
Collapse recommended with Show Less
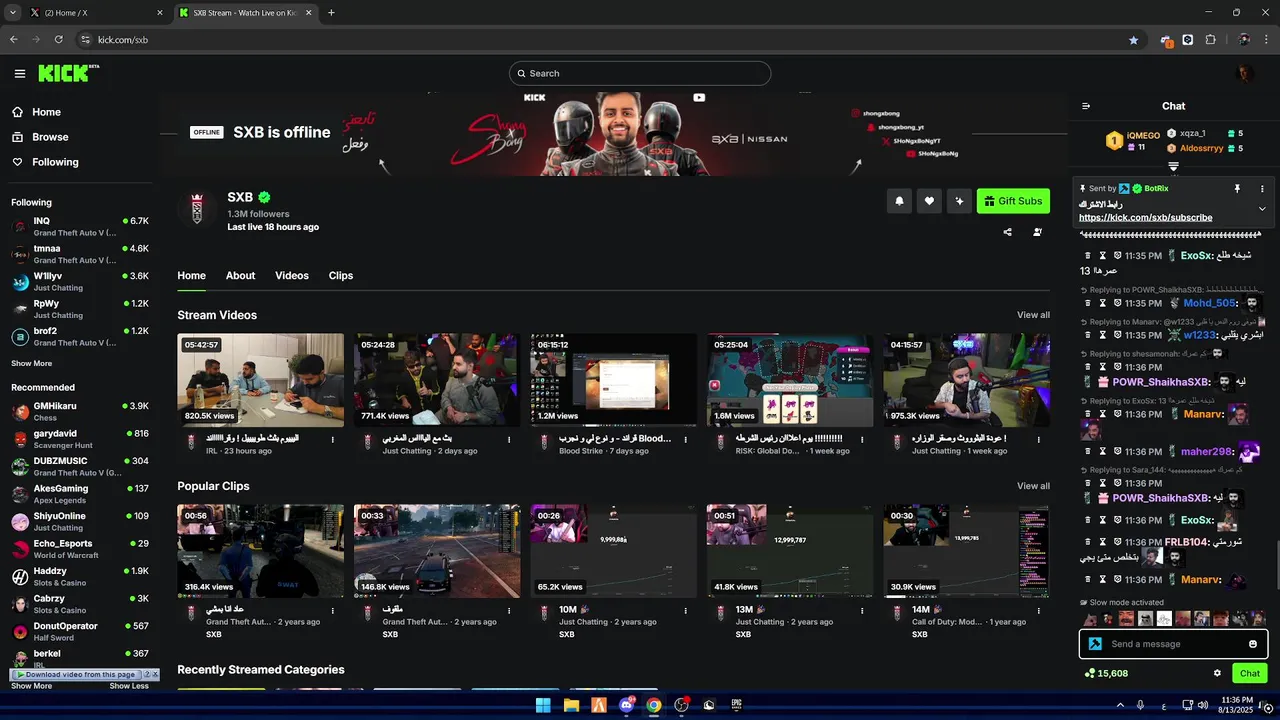129,686
